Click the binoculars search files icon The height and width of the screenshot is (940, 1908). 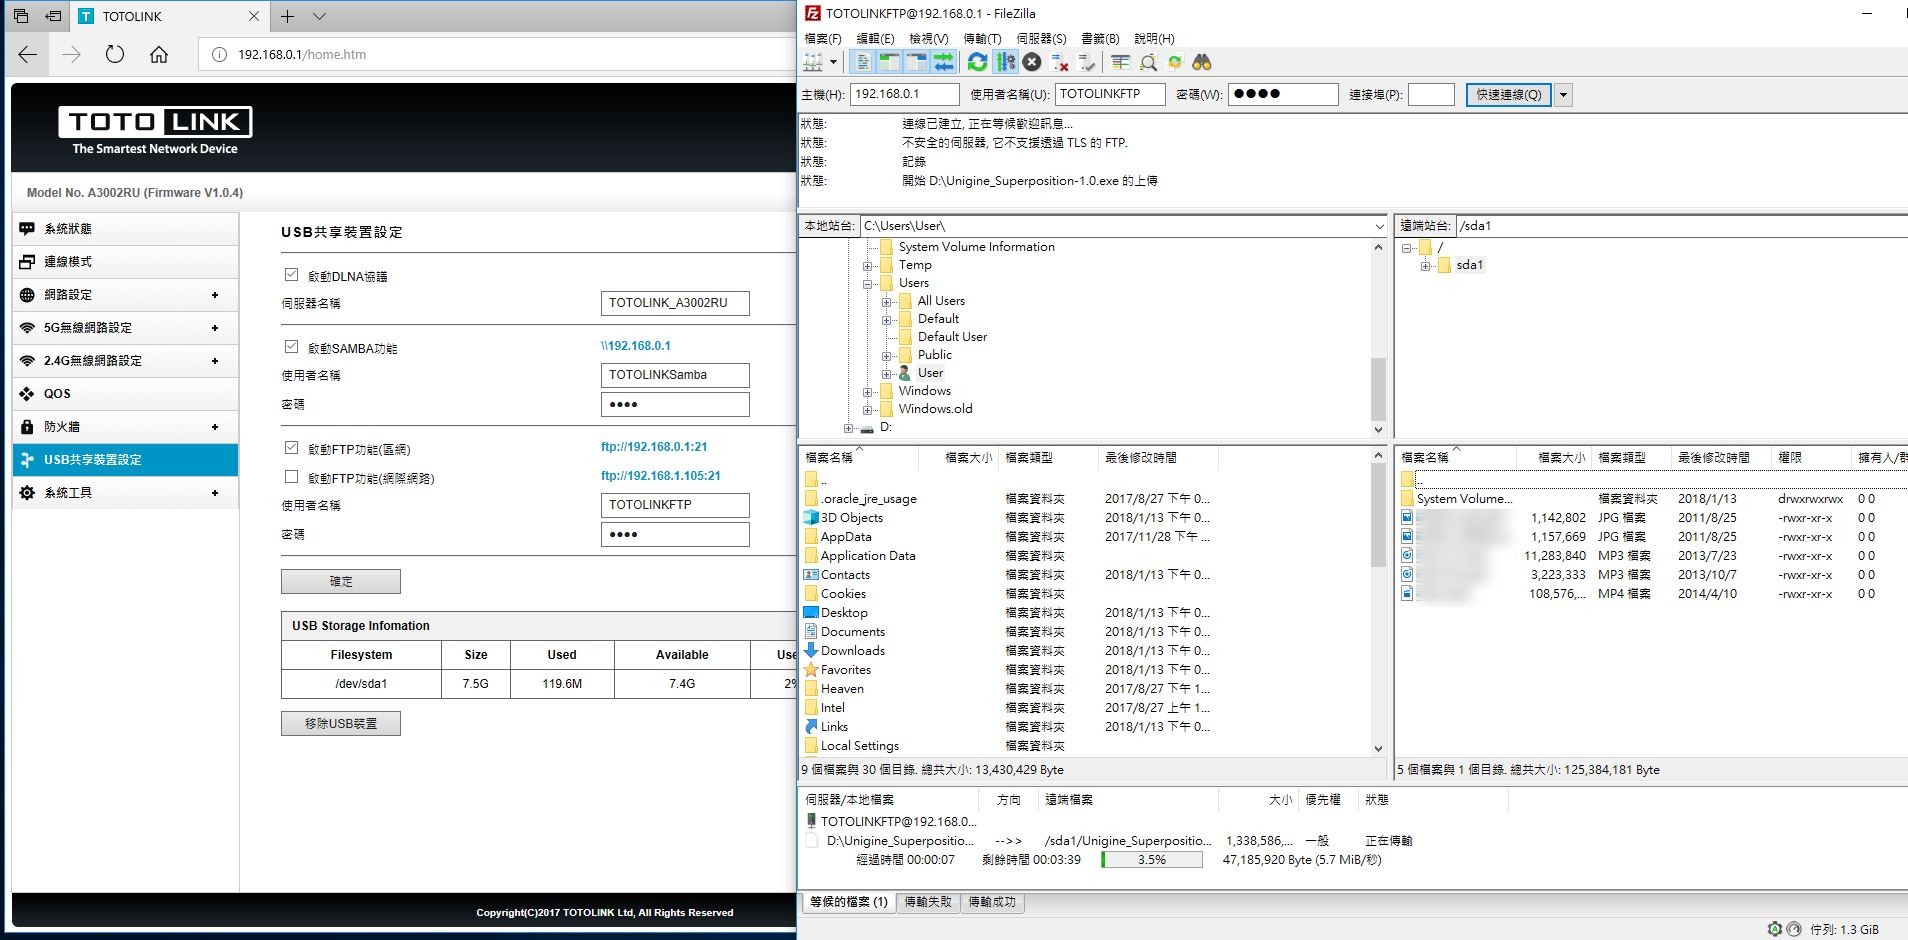coord(1202,62)
